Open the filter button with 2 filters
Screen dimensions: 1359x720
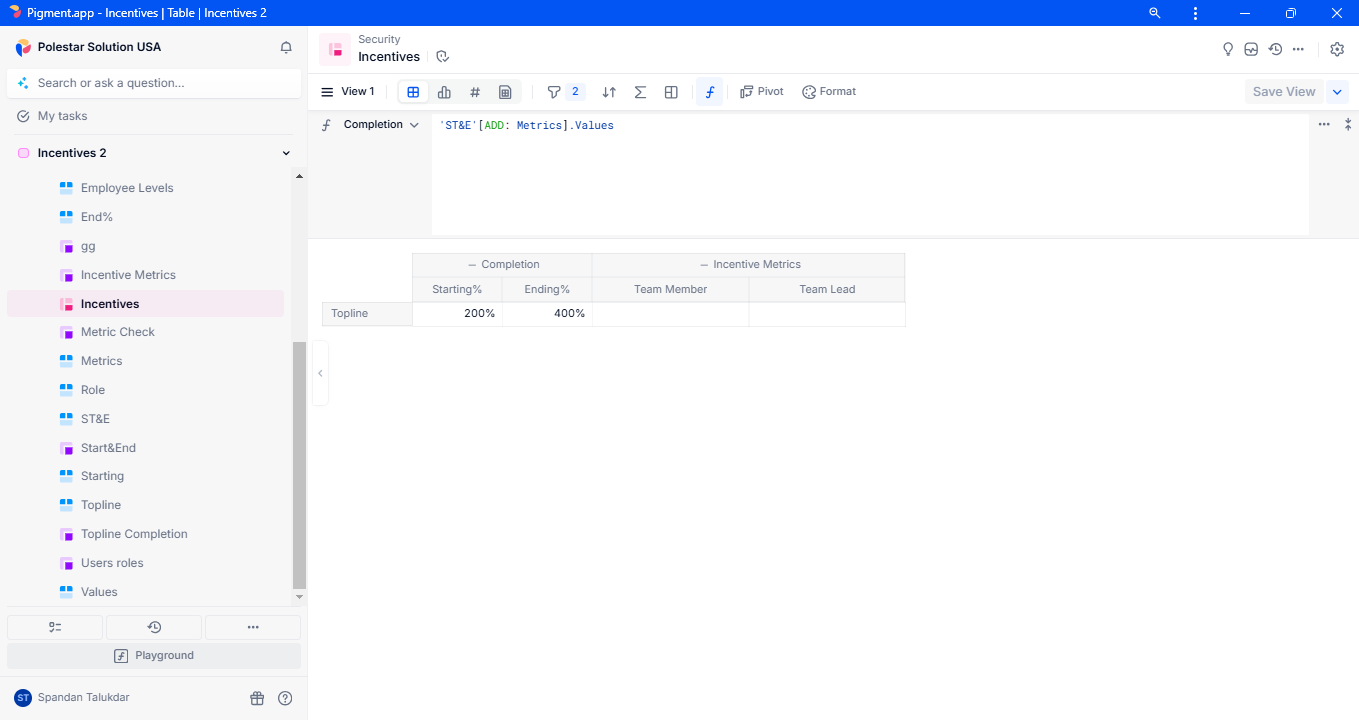click(x=565, y=92)
